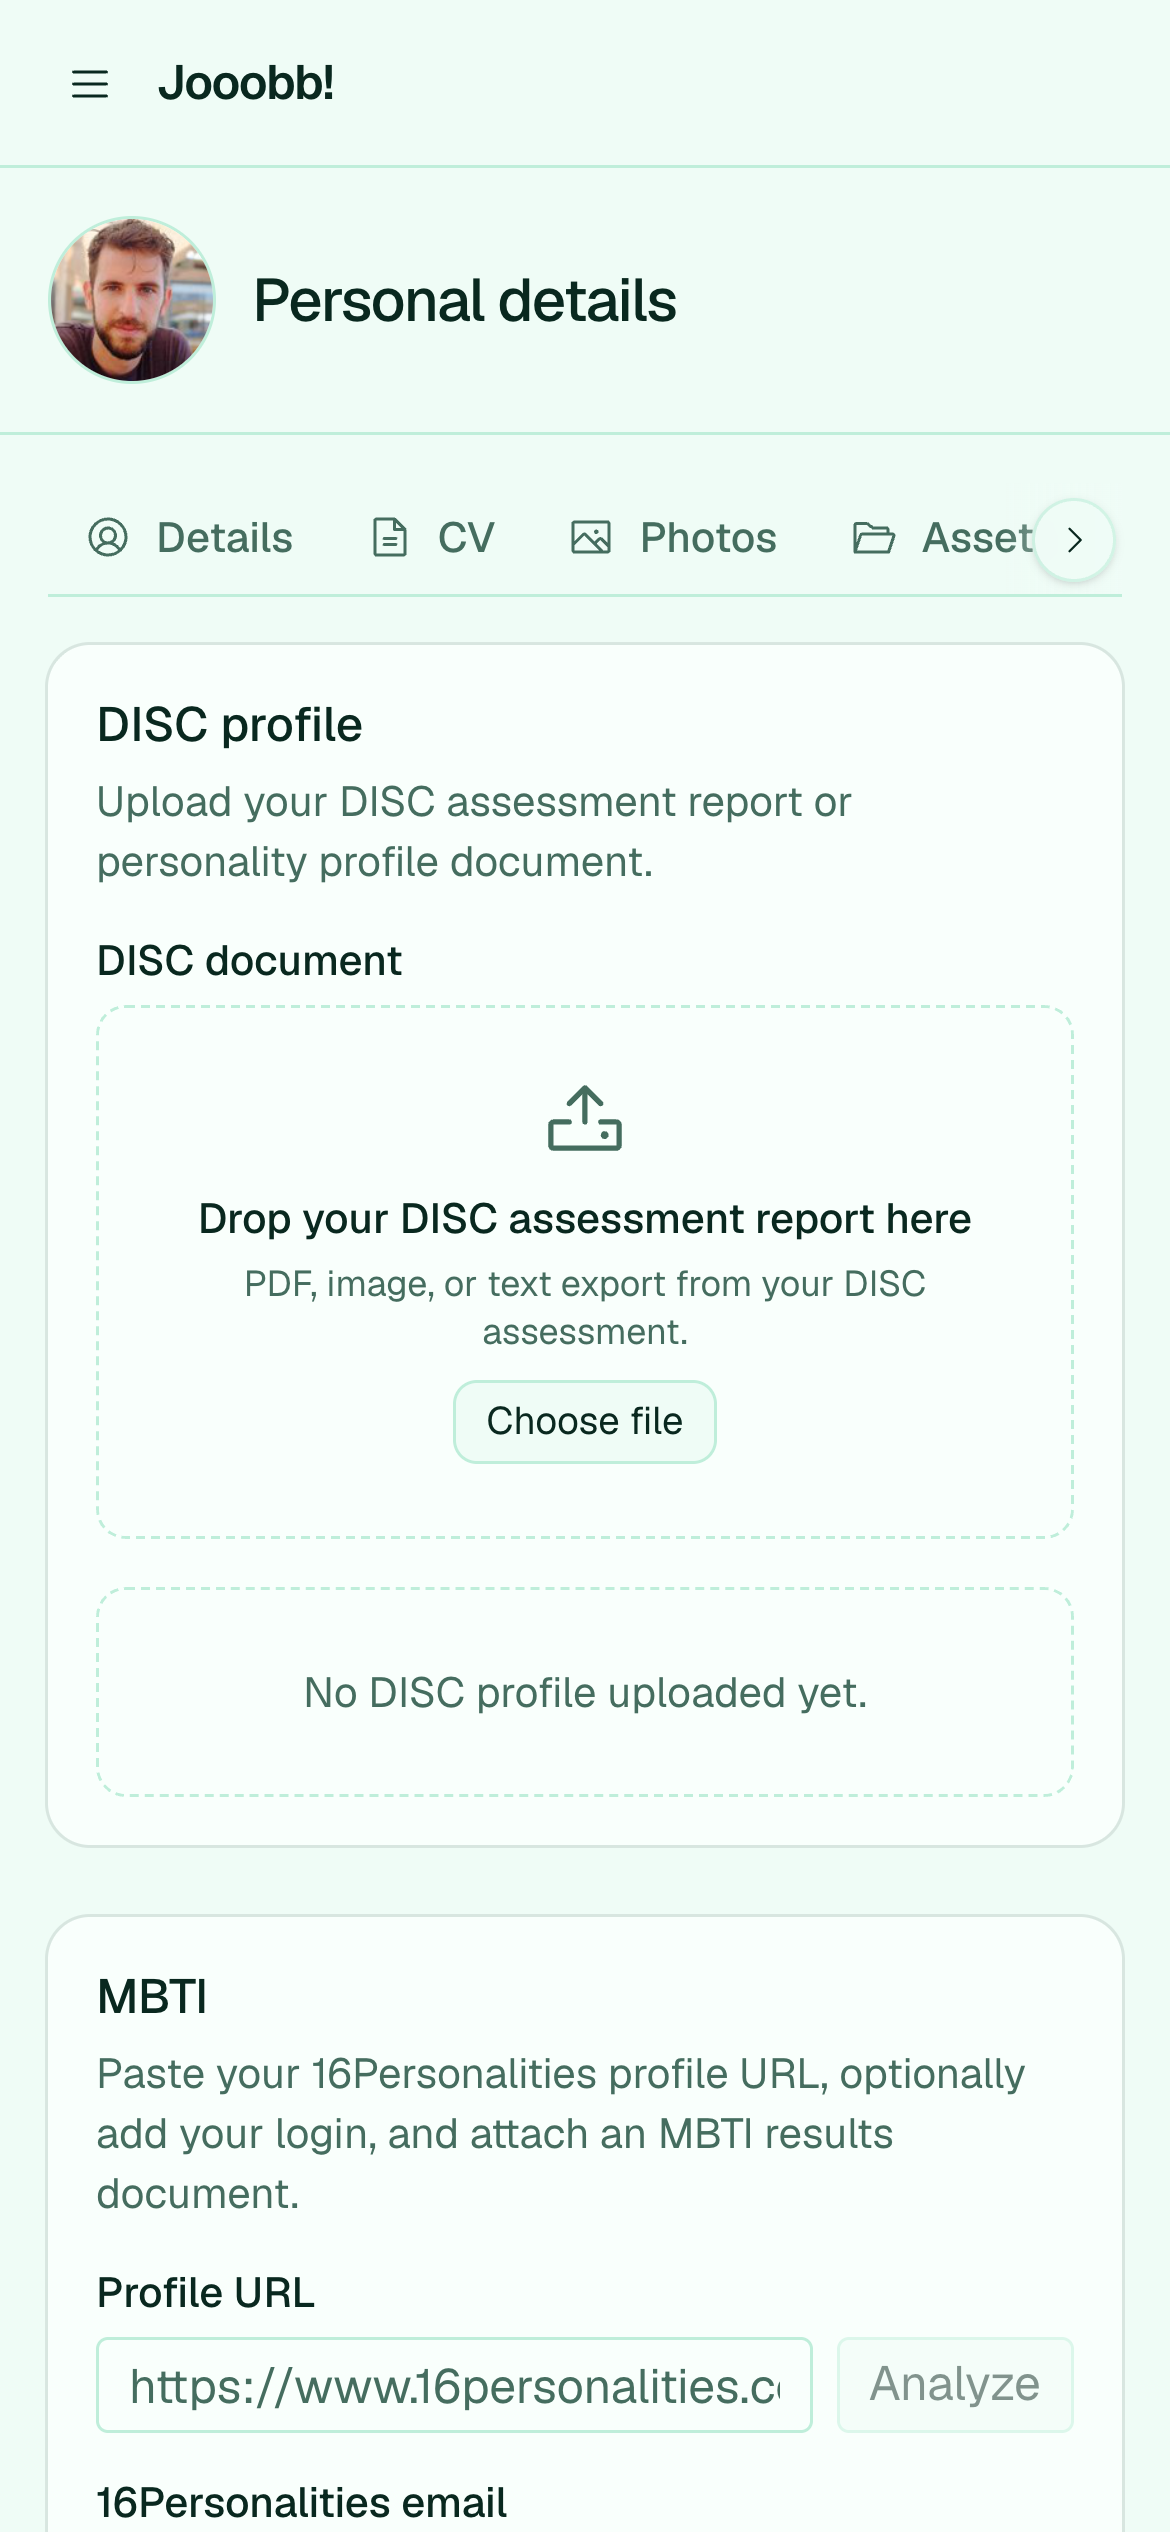1170x2532 pixels.
Task: Focus the Profile URL input field
Action: pyautogui.click(x=454, y=2385)
